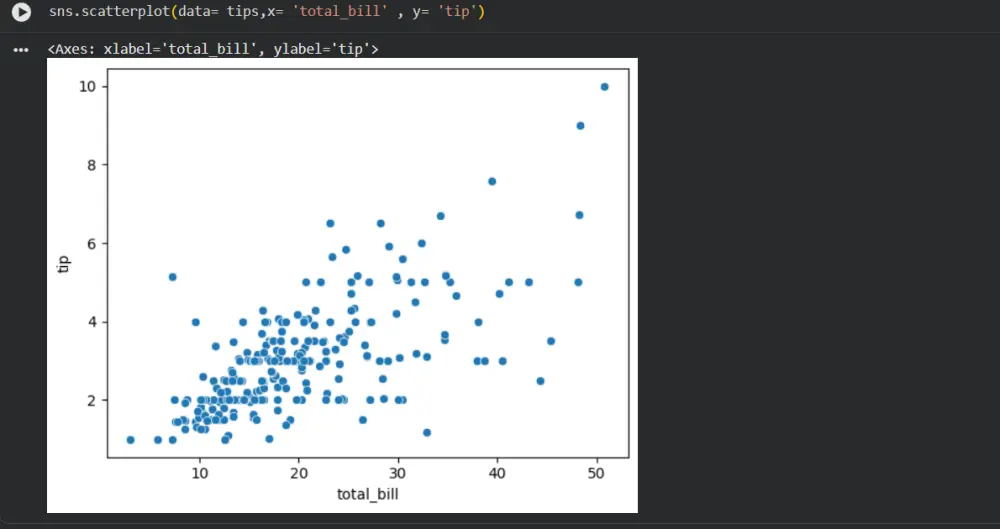Click inside the sns.scatterplot code line

[x=267, y=12]
